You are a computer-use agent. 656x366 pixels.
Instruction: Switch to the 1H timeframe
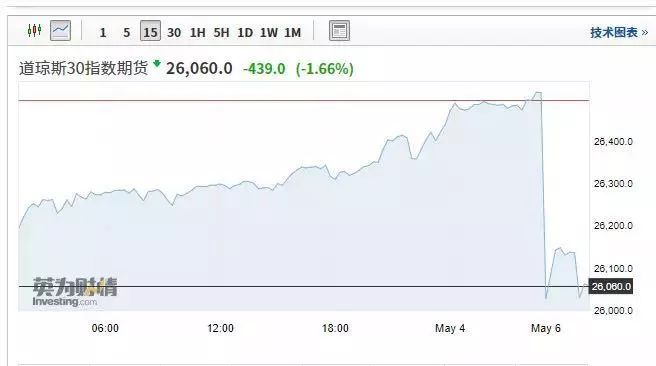coord(197,33)
